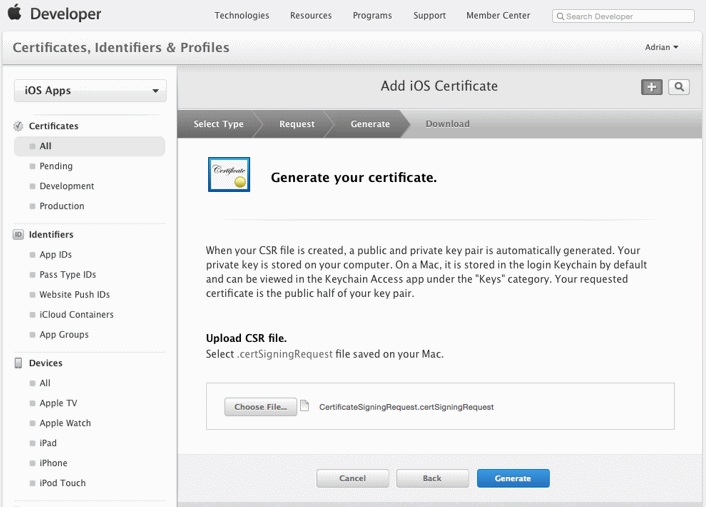This screenshot has width=706, height=507.
Task: Click the .certSigningRequest text
Action: pos(285,354)
